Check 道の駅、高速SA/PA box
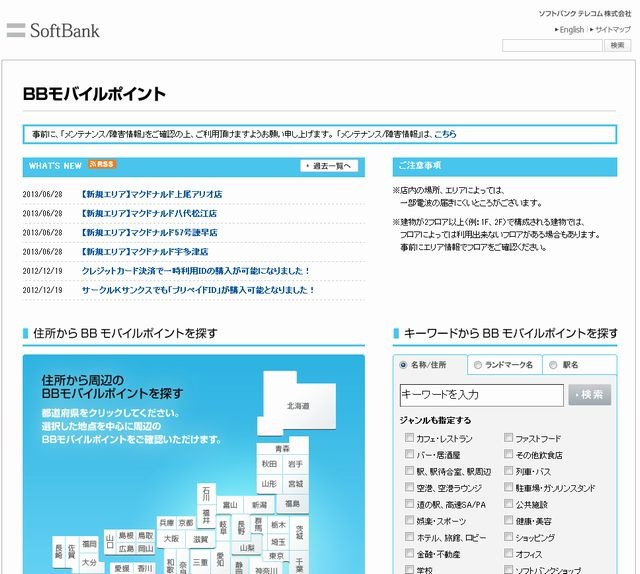Image resolution: width=640 pixels, height=574 pixels. coord(409,503)
